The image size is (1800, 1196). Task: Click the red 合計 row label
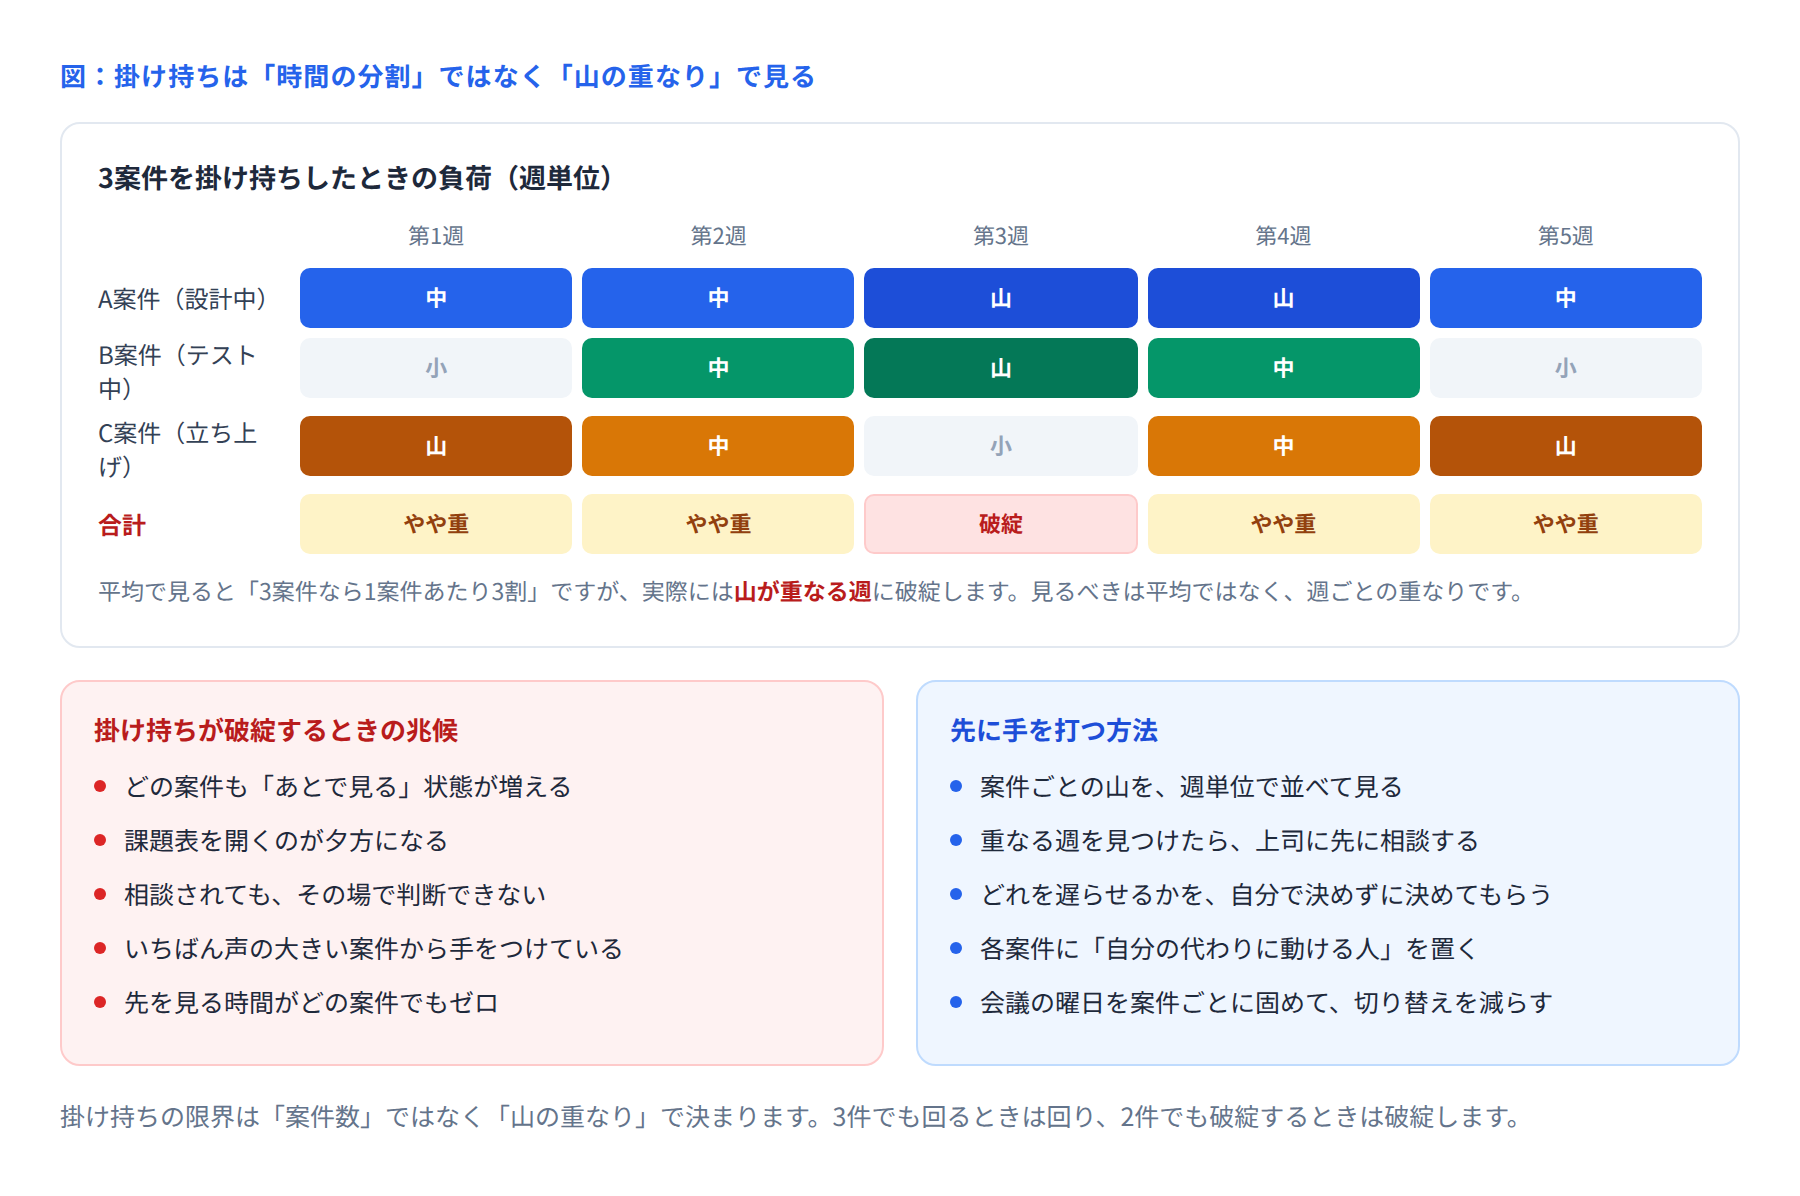point(122,525)
